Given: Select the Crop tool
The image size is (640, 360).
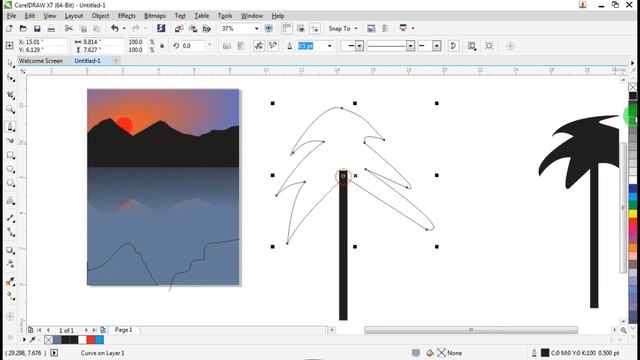Looking at the screenshot, I should (x=11, y=95).
